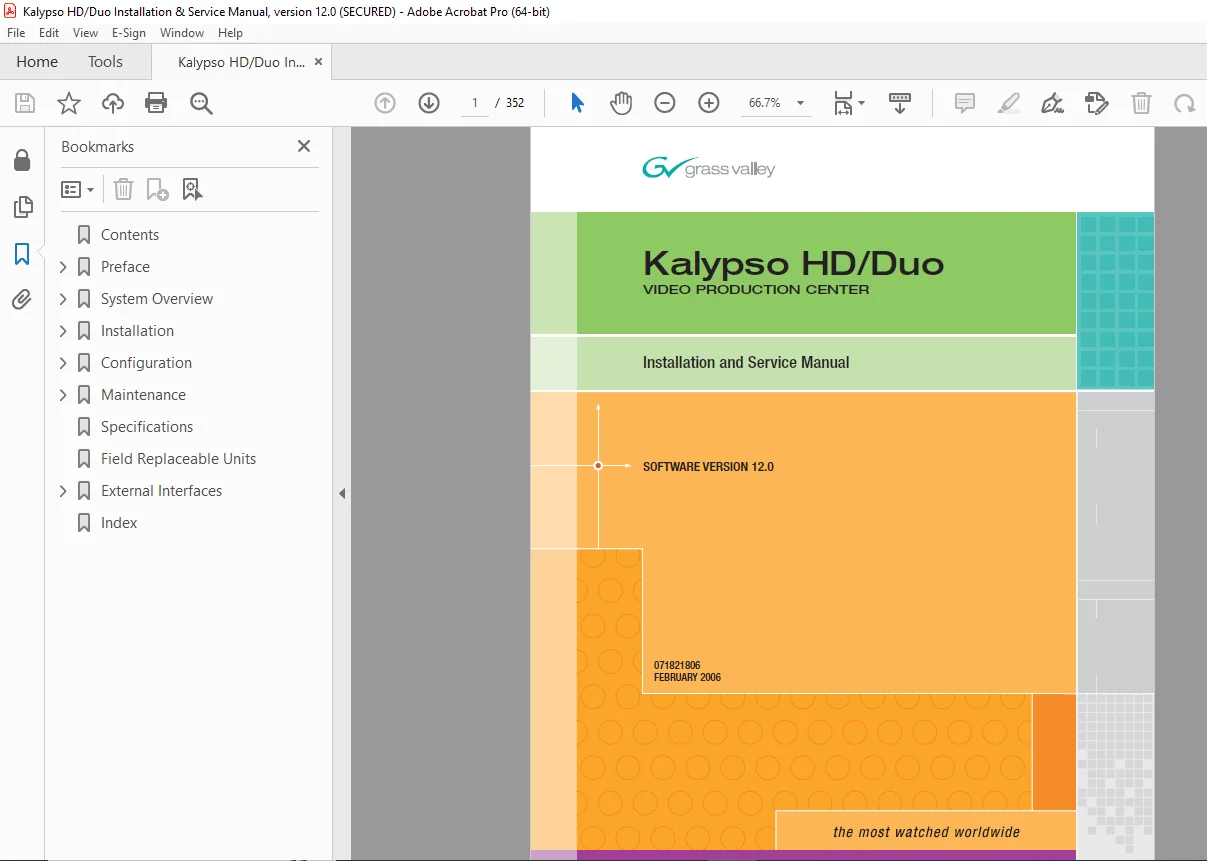Open the Find text magnifier tool

(x=202, y=103)
